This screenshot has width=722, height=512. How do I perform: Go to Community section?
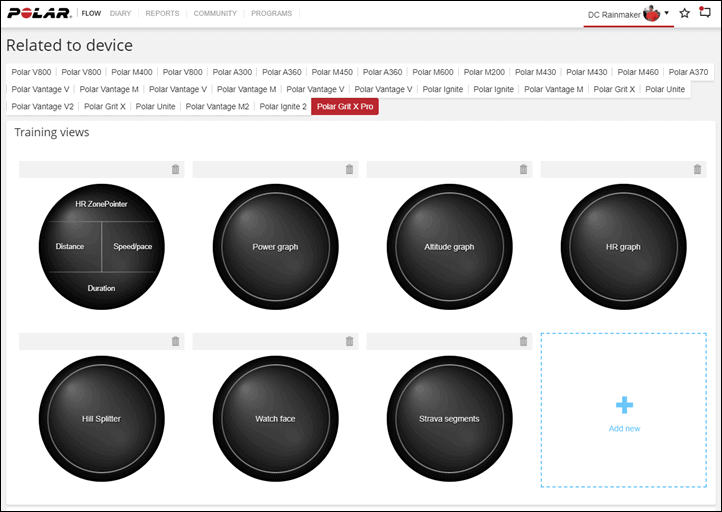215,13
